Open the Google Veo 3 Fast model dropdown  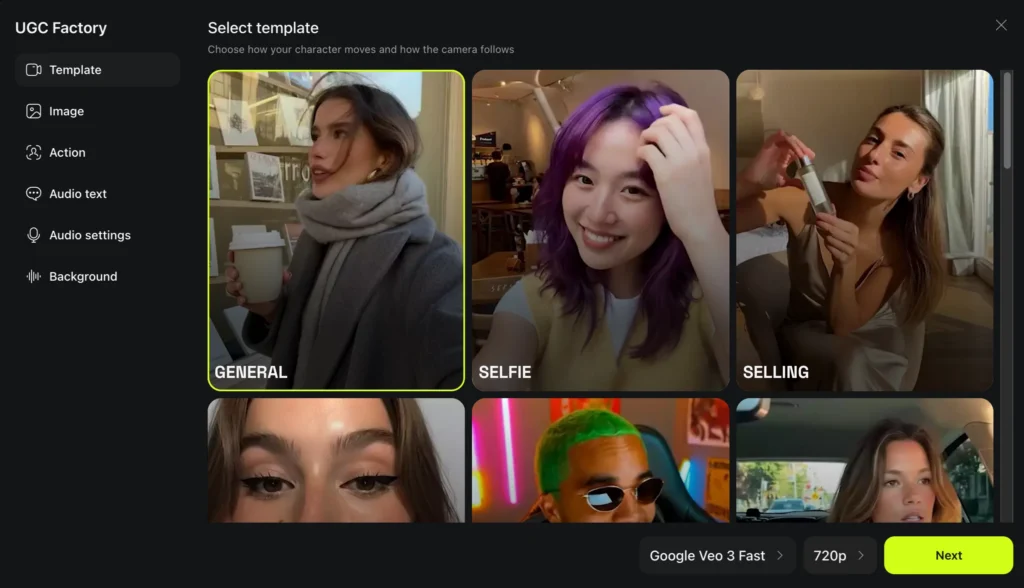(717, 556)
